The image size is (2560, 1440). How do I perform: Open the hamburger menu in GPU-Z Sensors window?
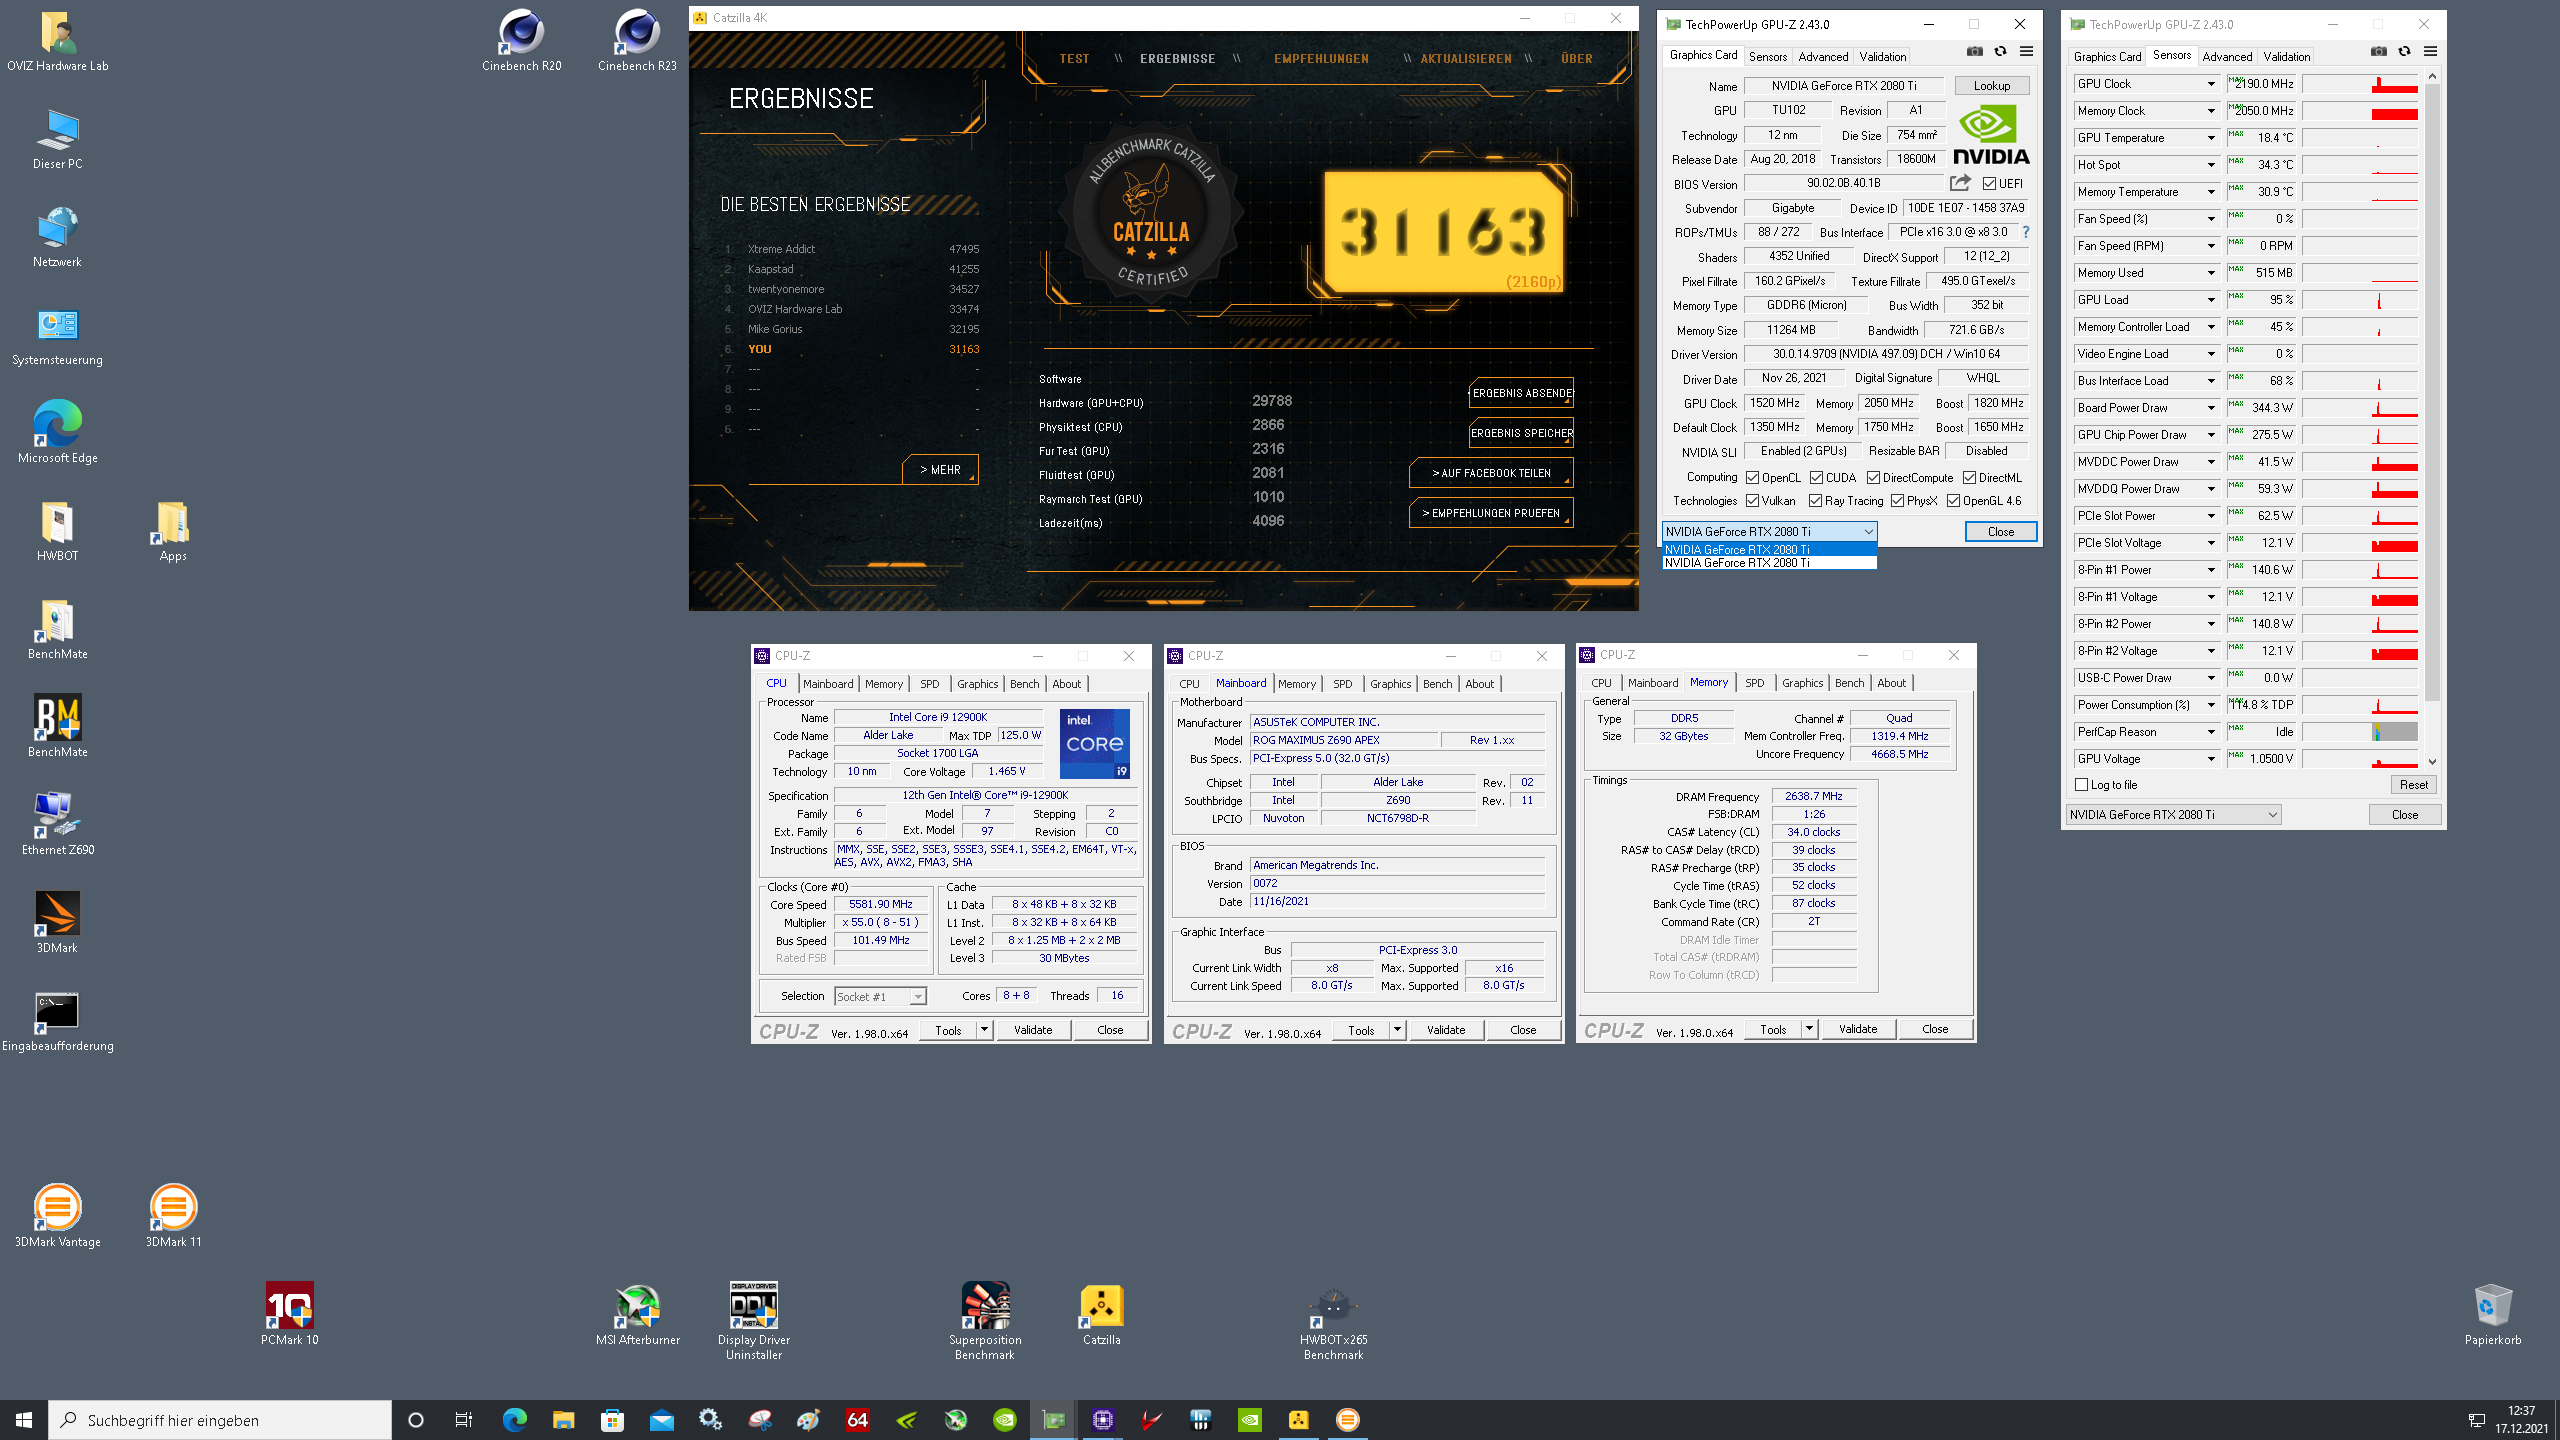2430,51
